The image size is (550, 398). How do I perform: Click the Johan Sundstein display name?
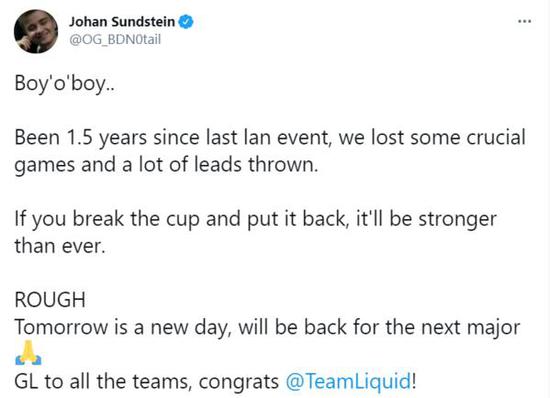[122, 22]
